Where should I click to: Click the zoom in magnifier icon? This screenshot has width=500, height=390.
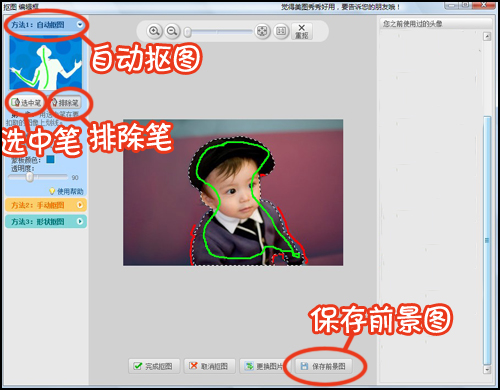(x=154, y=31)
